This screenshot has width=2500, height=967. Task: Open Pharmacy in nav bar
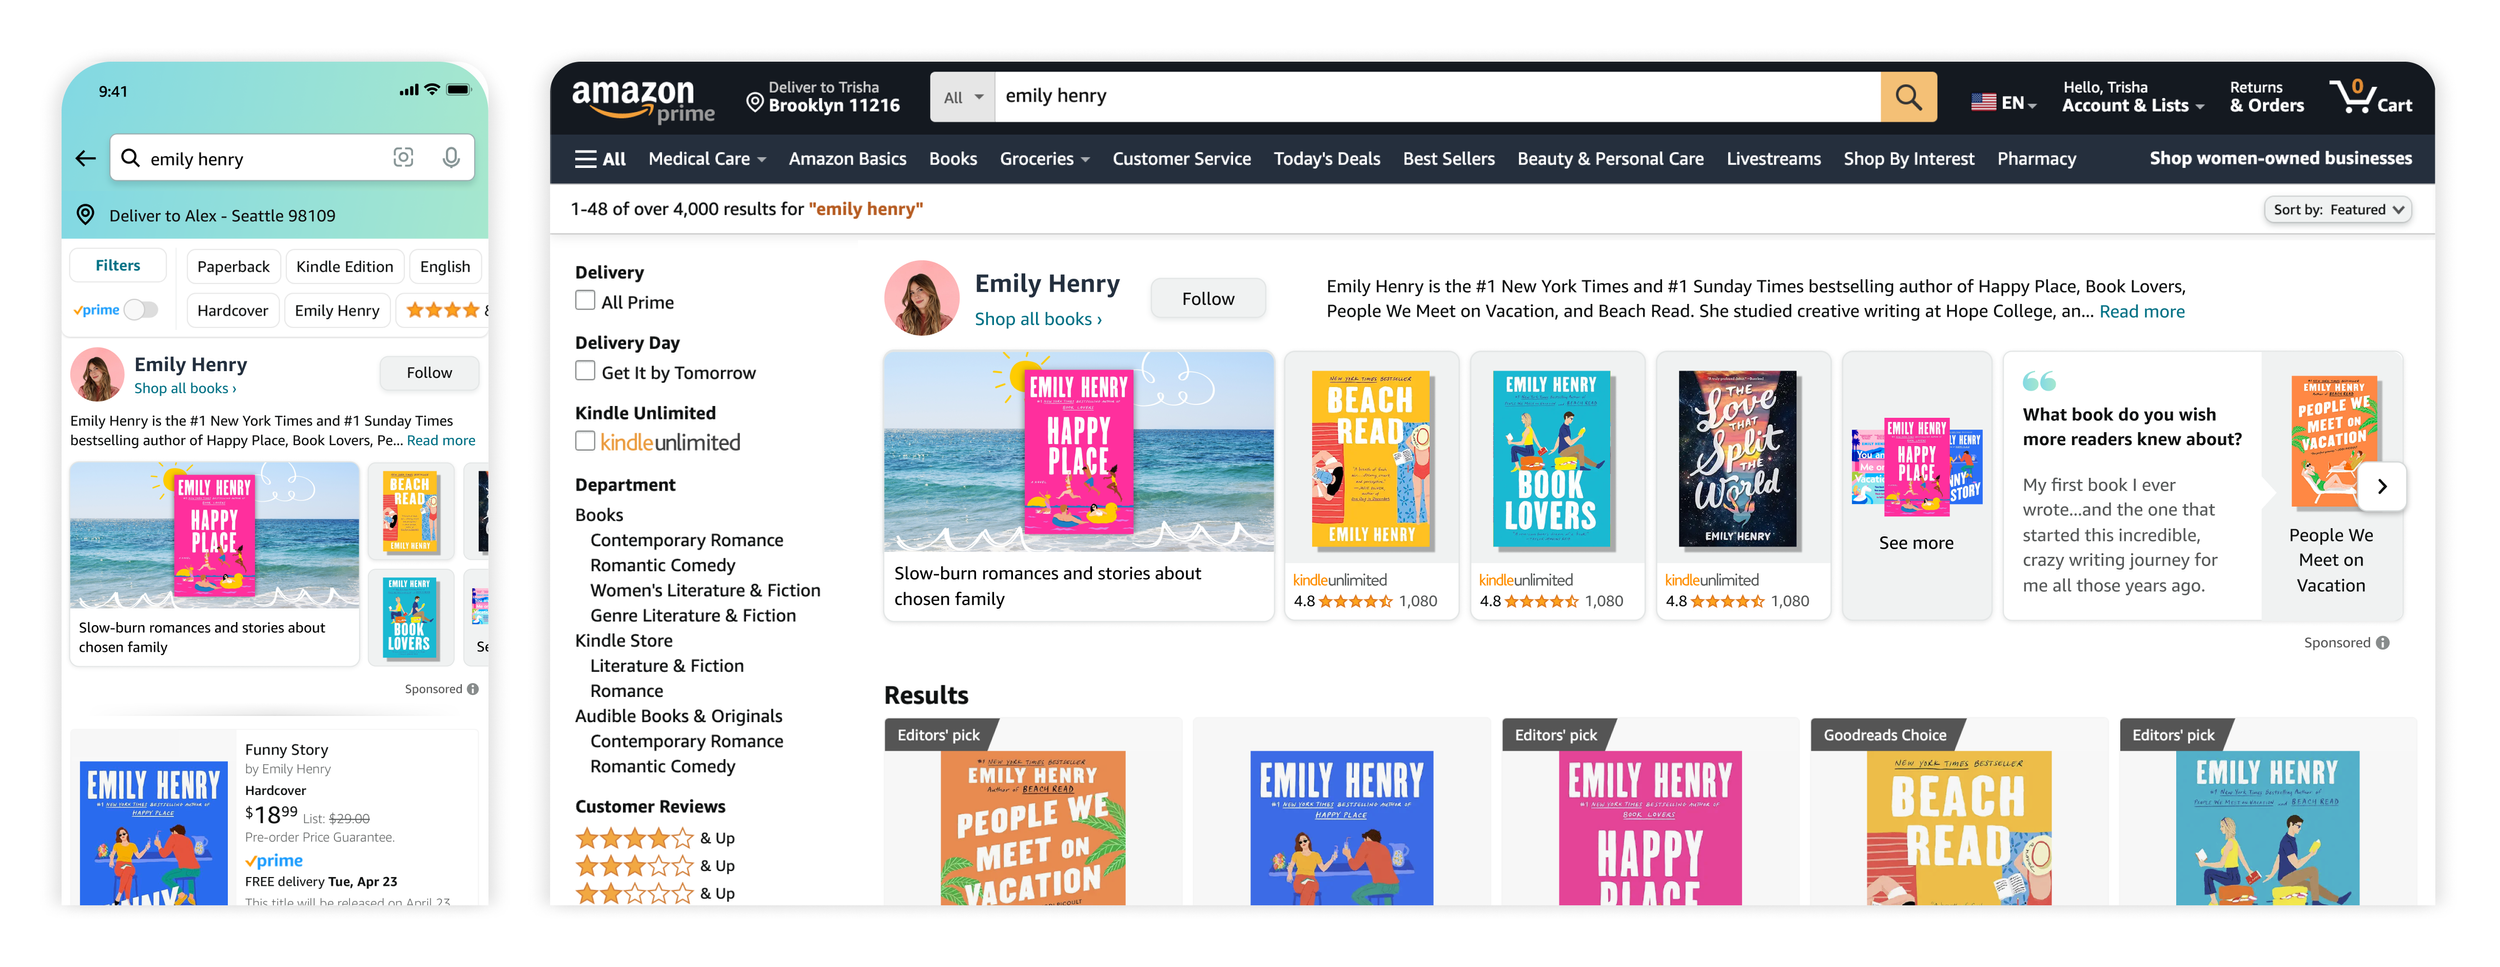point(2036,158)
